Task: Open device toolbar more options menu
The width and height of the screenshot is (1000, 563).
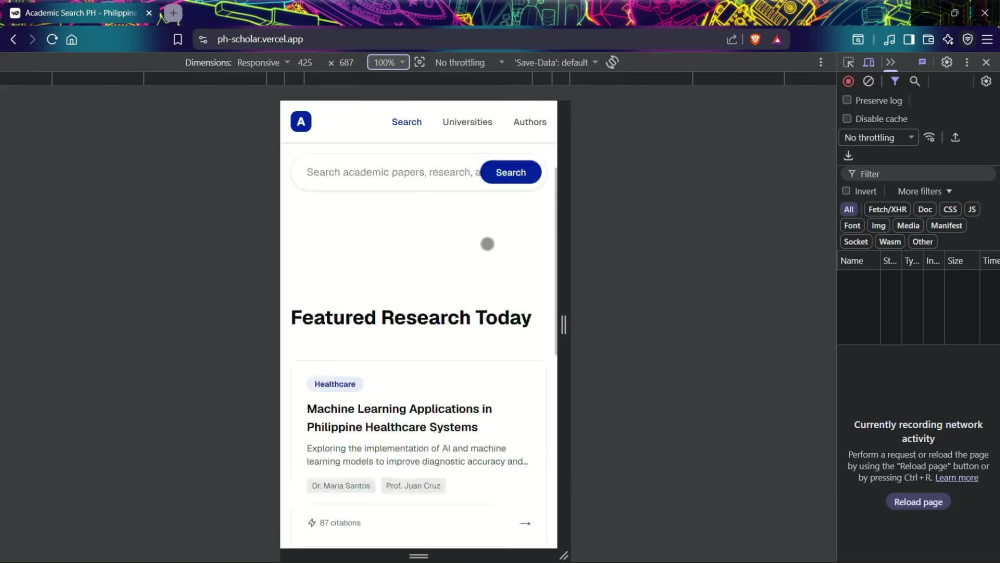Action: click(x=821, y=62)
